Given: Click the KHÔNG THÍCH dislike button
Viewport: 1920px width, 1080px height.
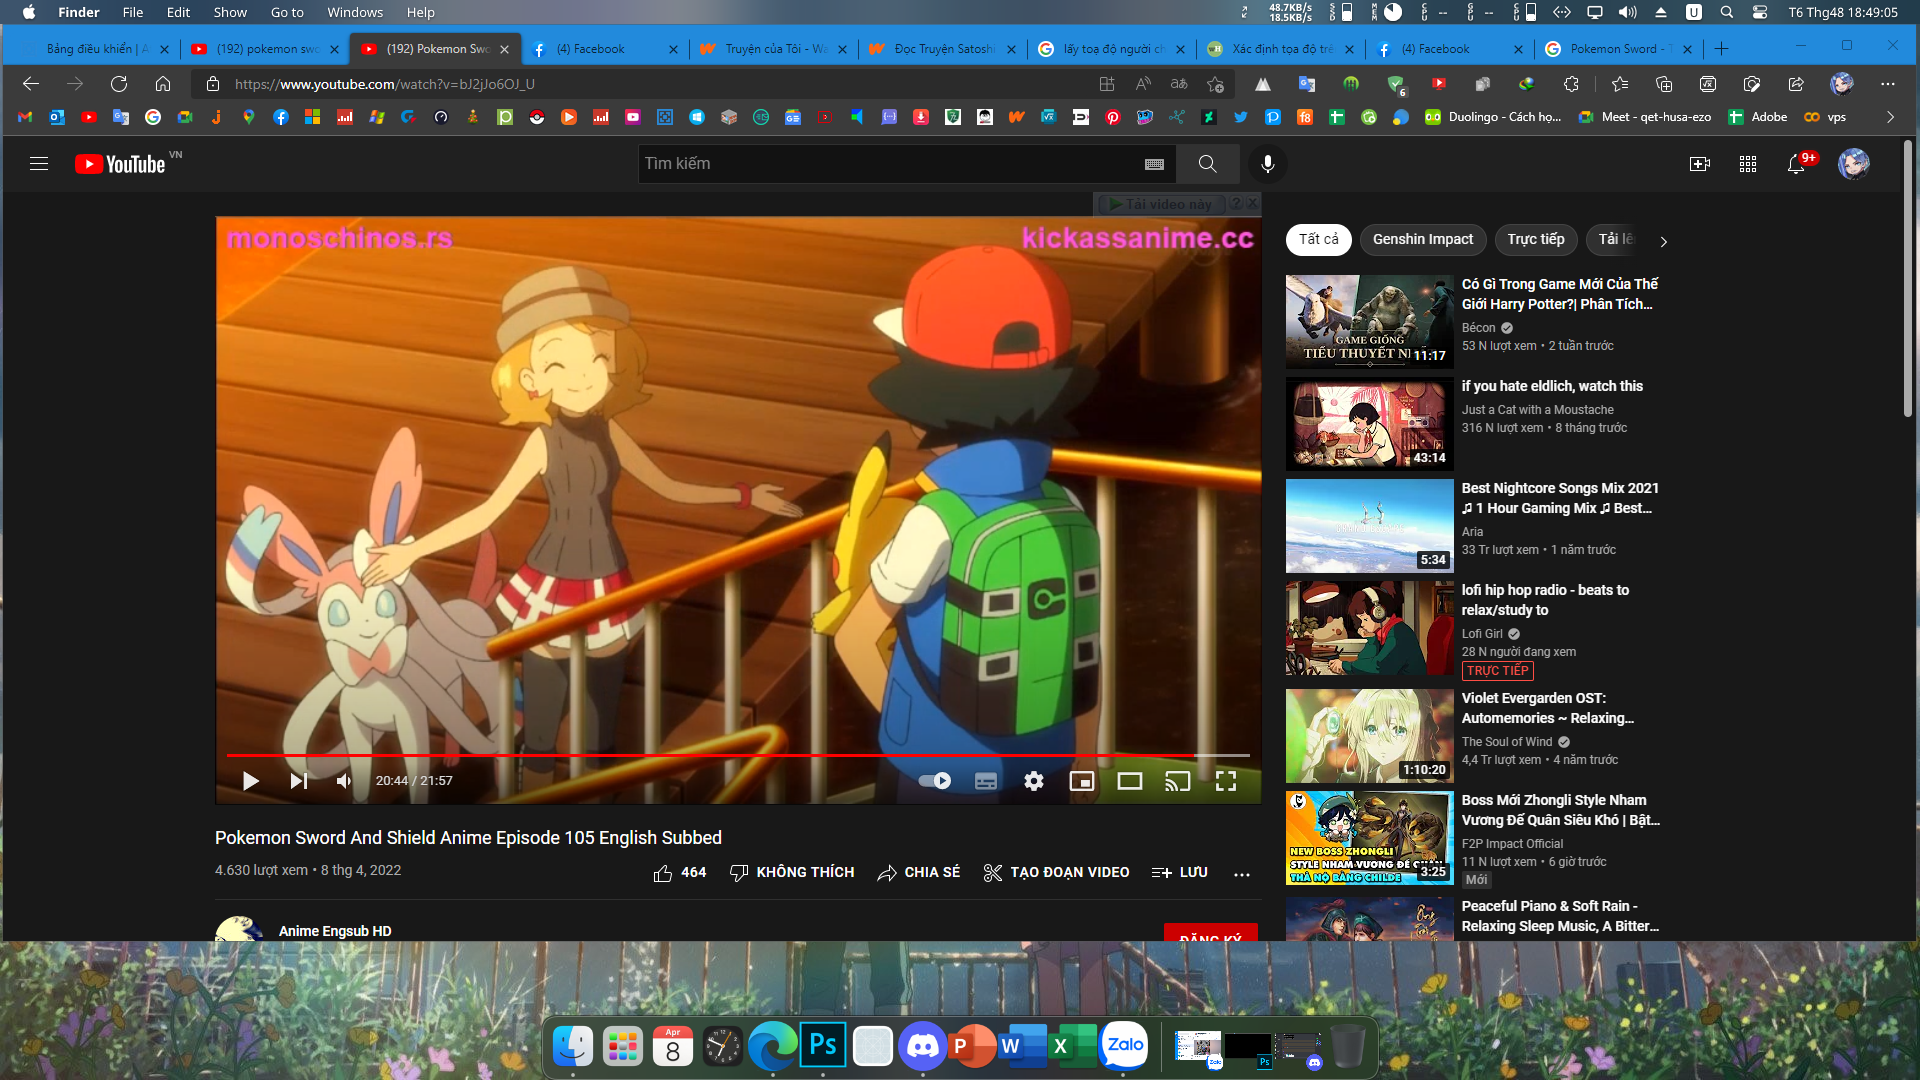Looking at the screenshot, I should click(792, 873).
